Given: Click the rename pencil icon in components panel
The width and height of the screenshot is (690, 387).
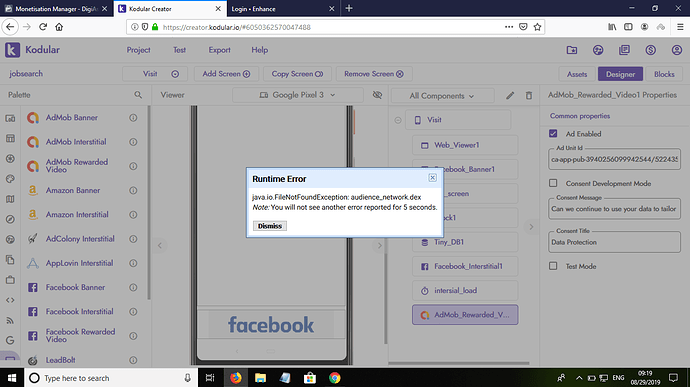Looking at the screenshot, I should [510, 96].
